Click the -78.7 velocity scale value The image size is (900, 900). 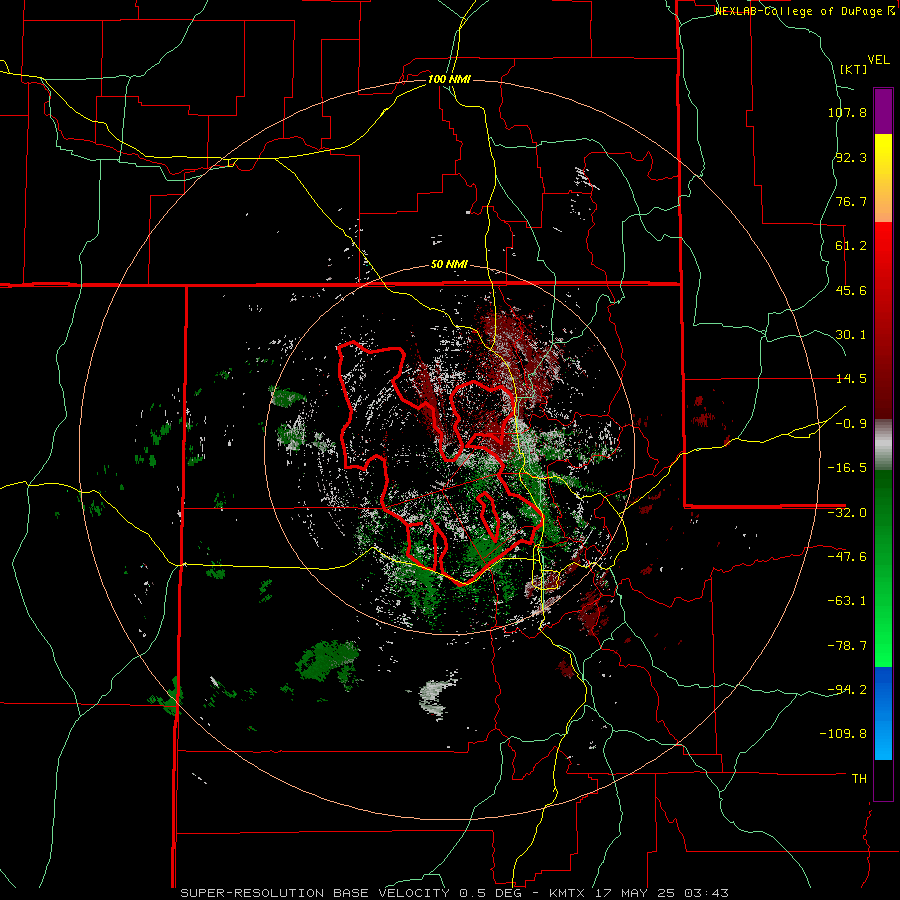click(847, 646)
